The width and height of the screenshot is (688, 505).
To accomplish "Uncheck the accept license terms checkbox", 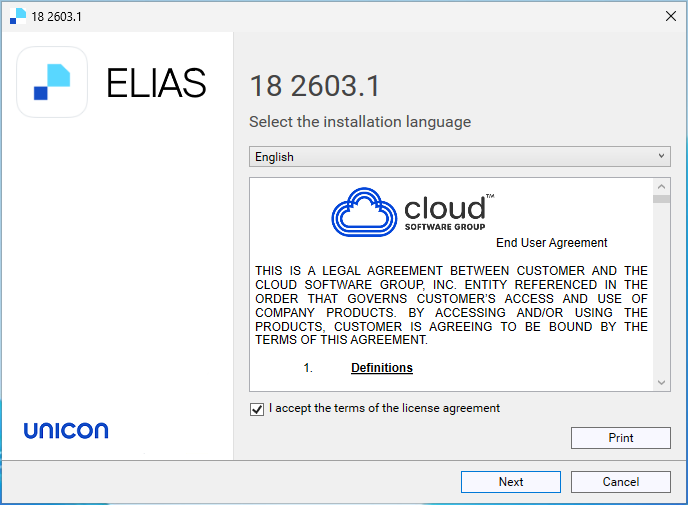I will click(257, 409).
